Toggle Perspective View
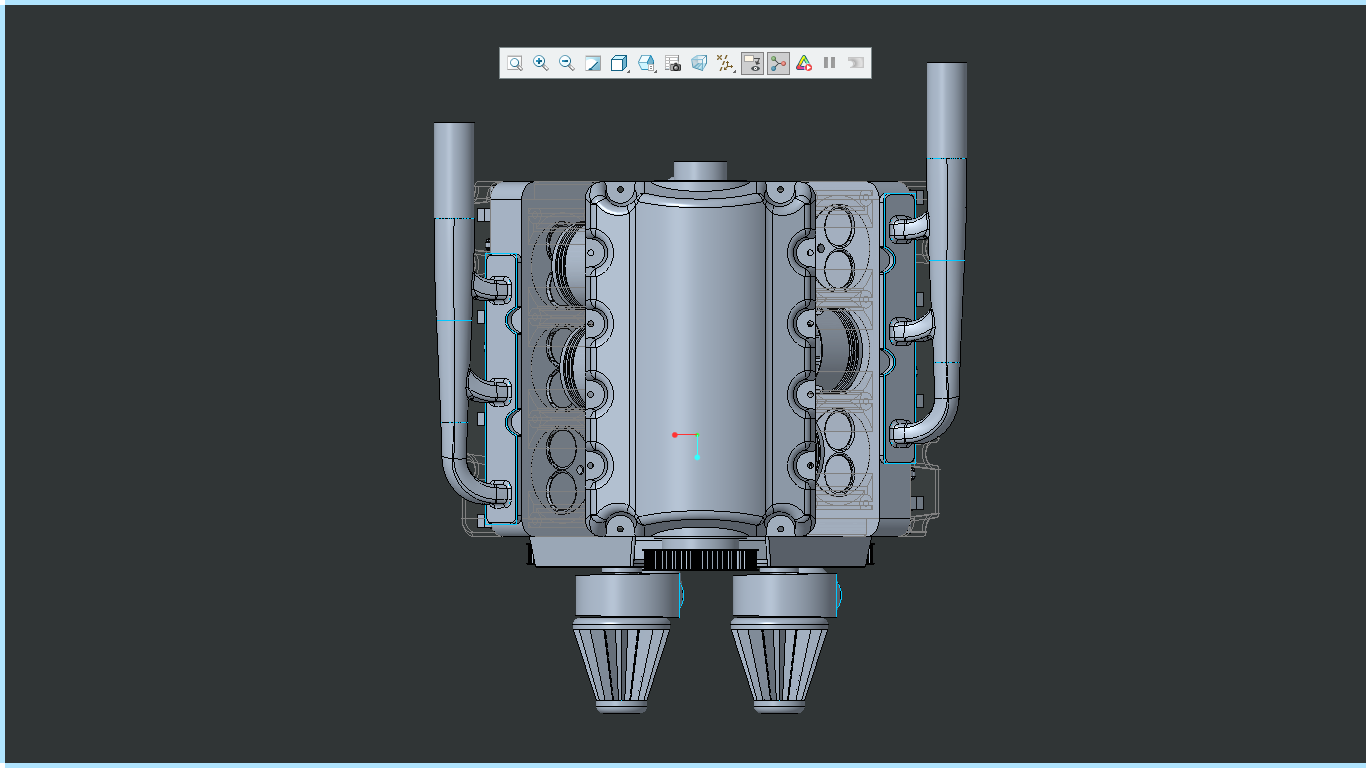Screen dimensions: 1366x768 pos(699,63)
